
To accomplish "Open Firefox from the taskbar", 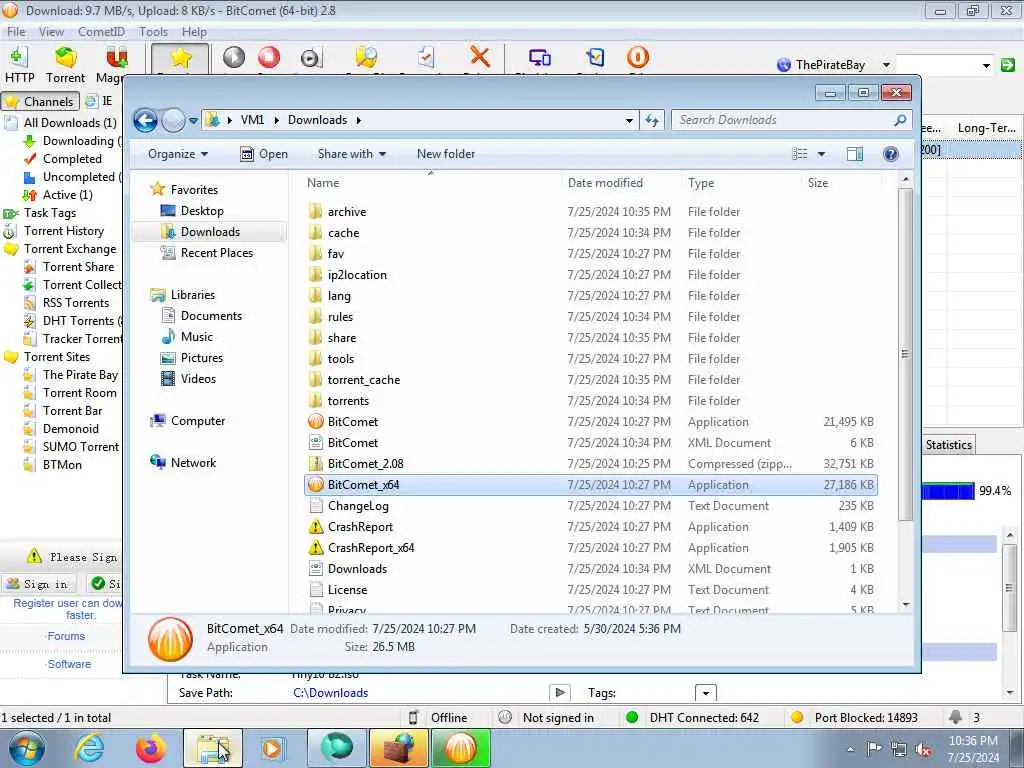I will [150, 748].
